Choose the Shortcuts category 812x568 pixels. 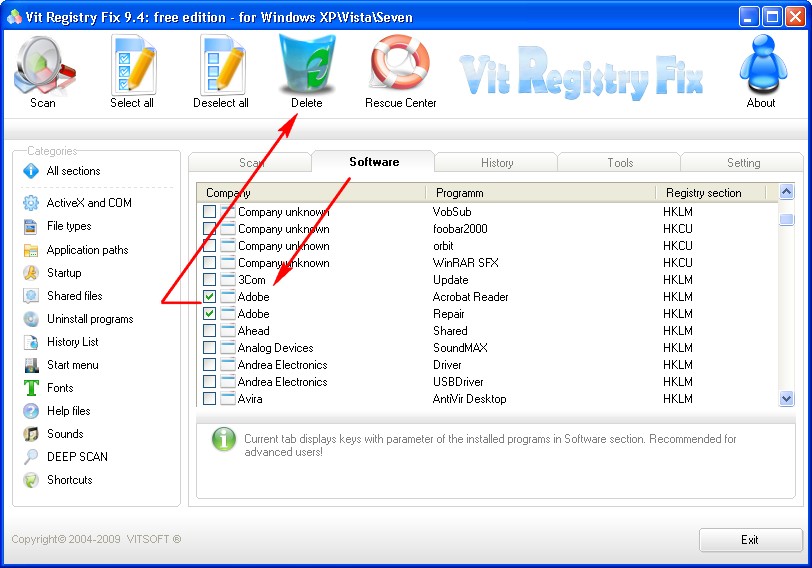click(57, 480)
